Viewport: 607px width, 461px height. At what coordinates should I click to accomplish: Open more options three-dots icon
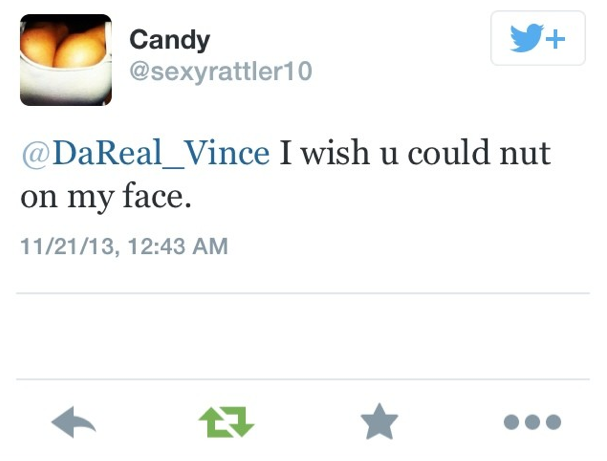click(x=532, y=422)
